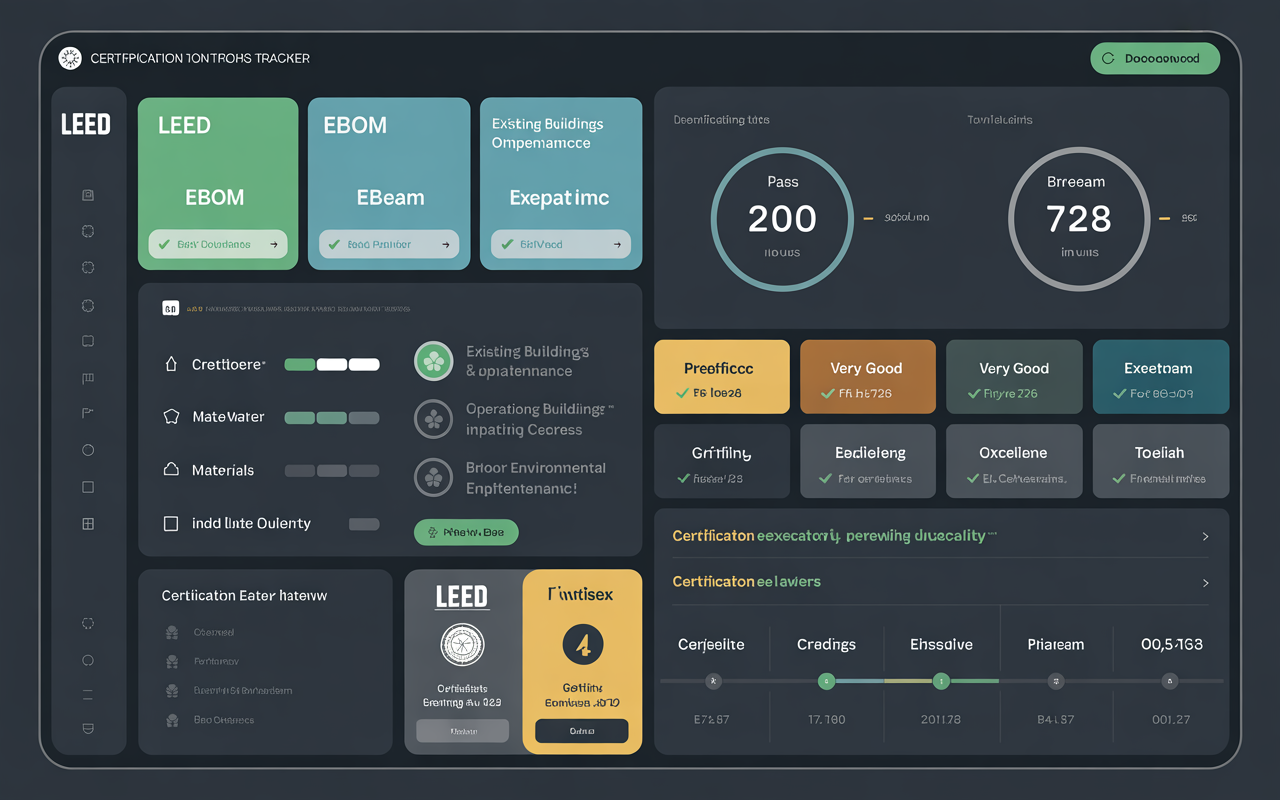The image size is (1280, 800).
Task: Click the LEED logo in sidebar
Action: (x=86, y=125)
